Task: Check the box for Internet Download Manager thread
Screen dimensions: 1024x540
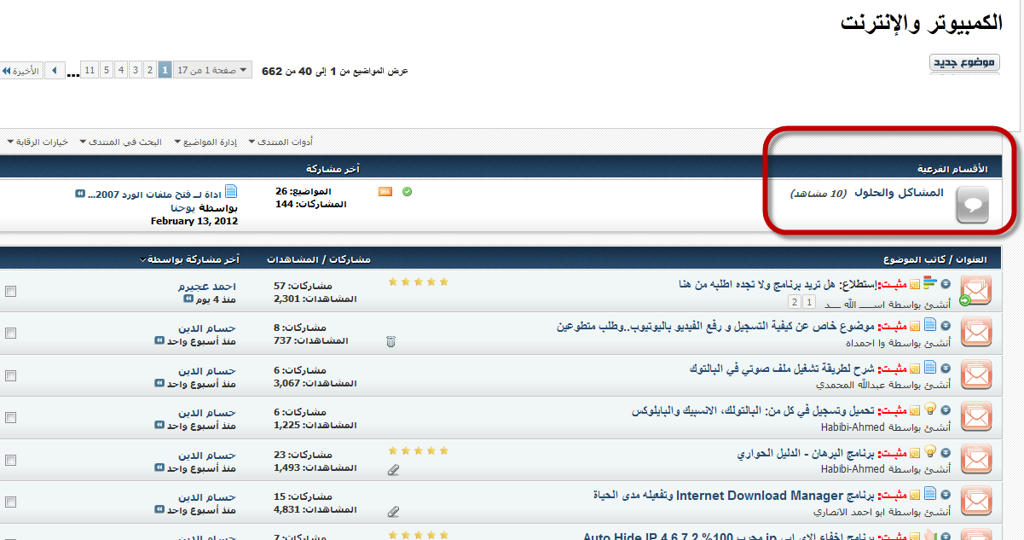Action: coord(10,502)
